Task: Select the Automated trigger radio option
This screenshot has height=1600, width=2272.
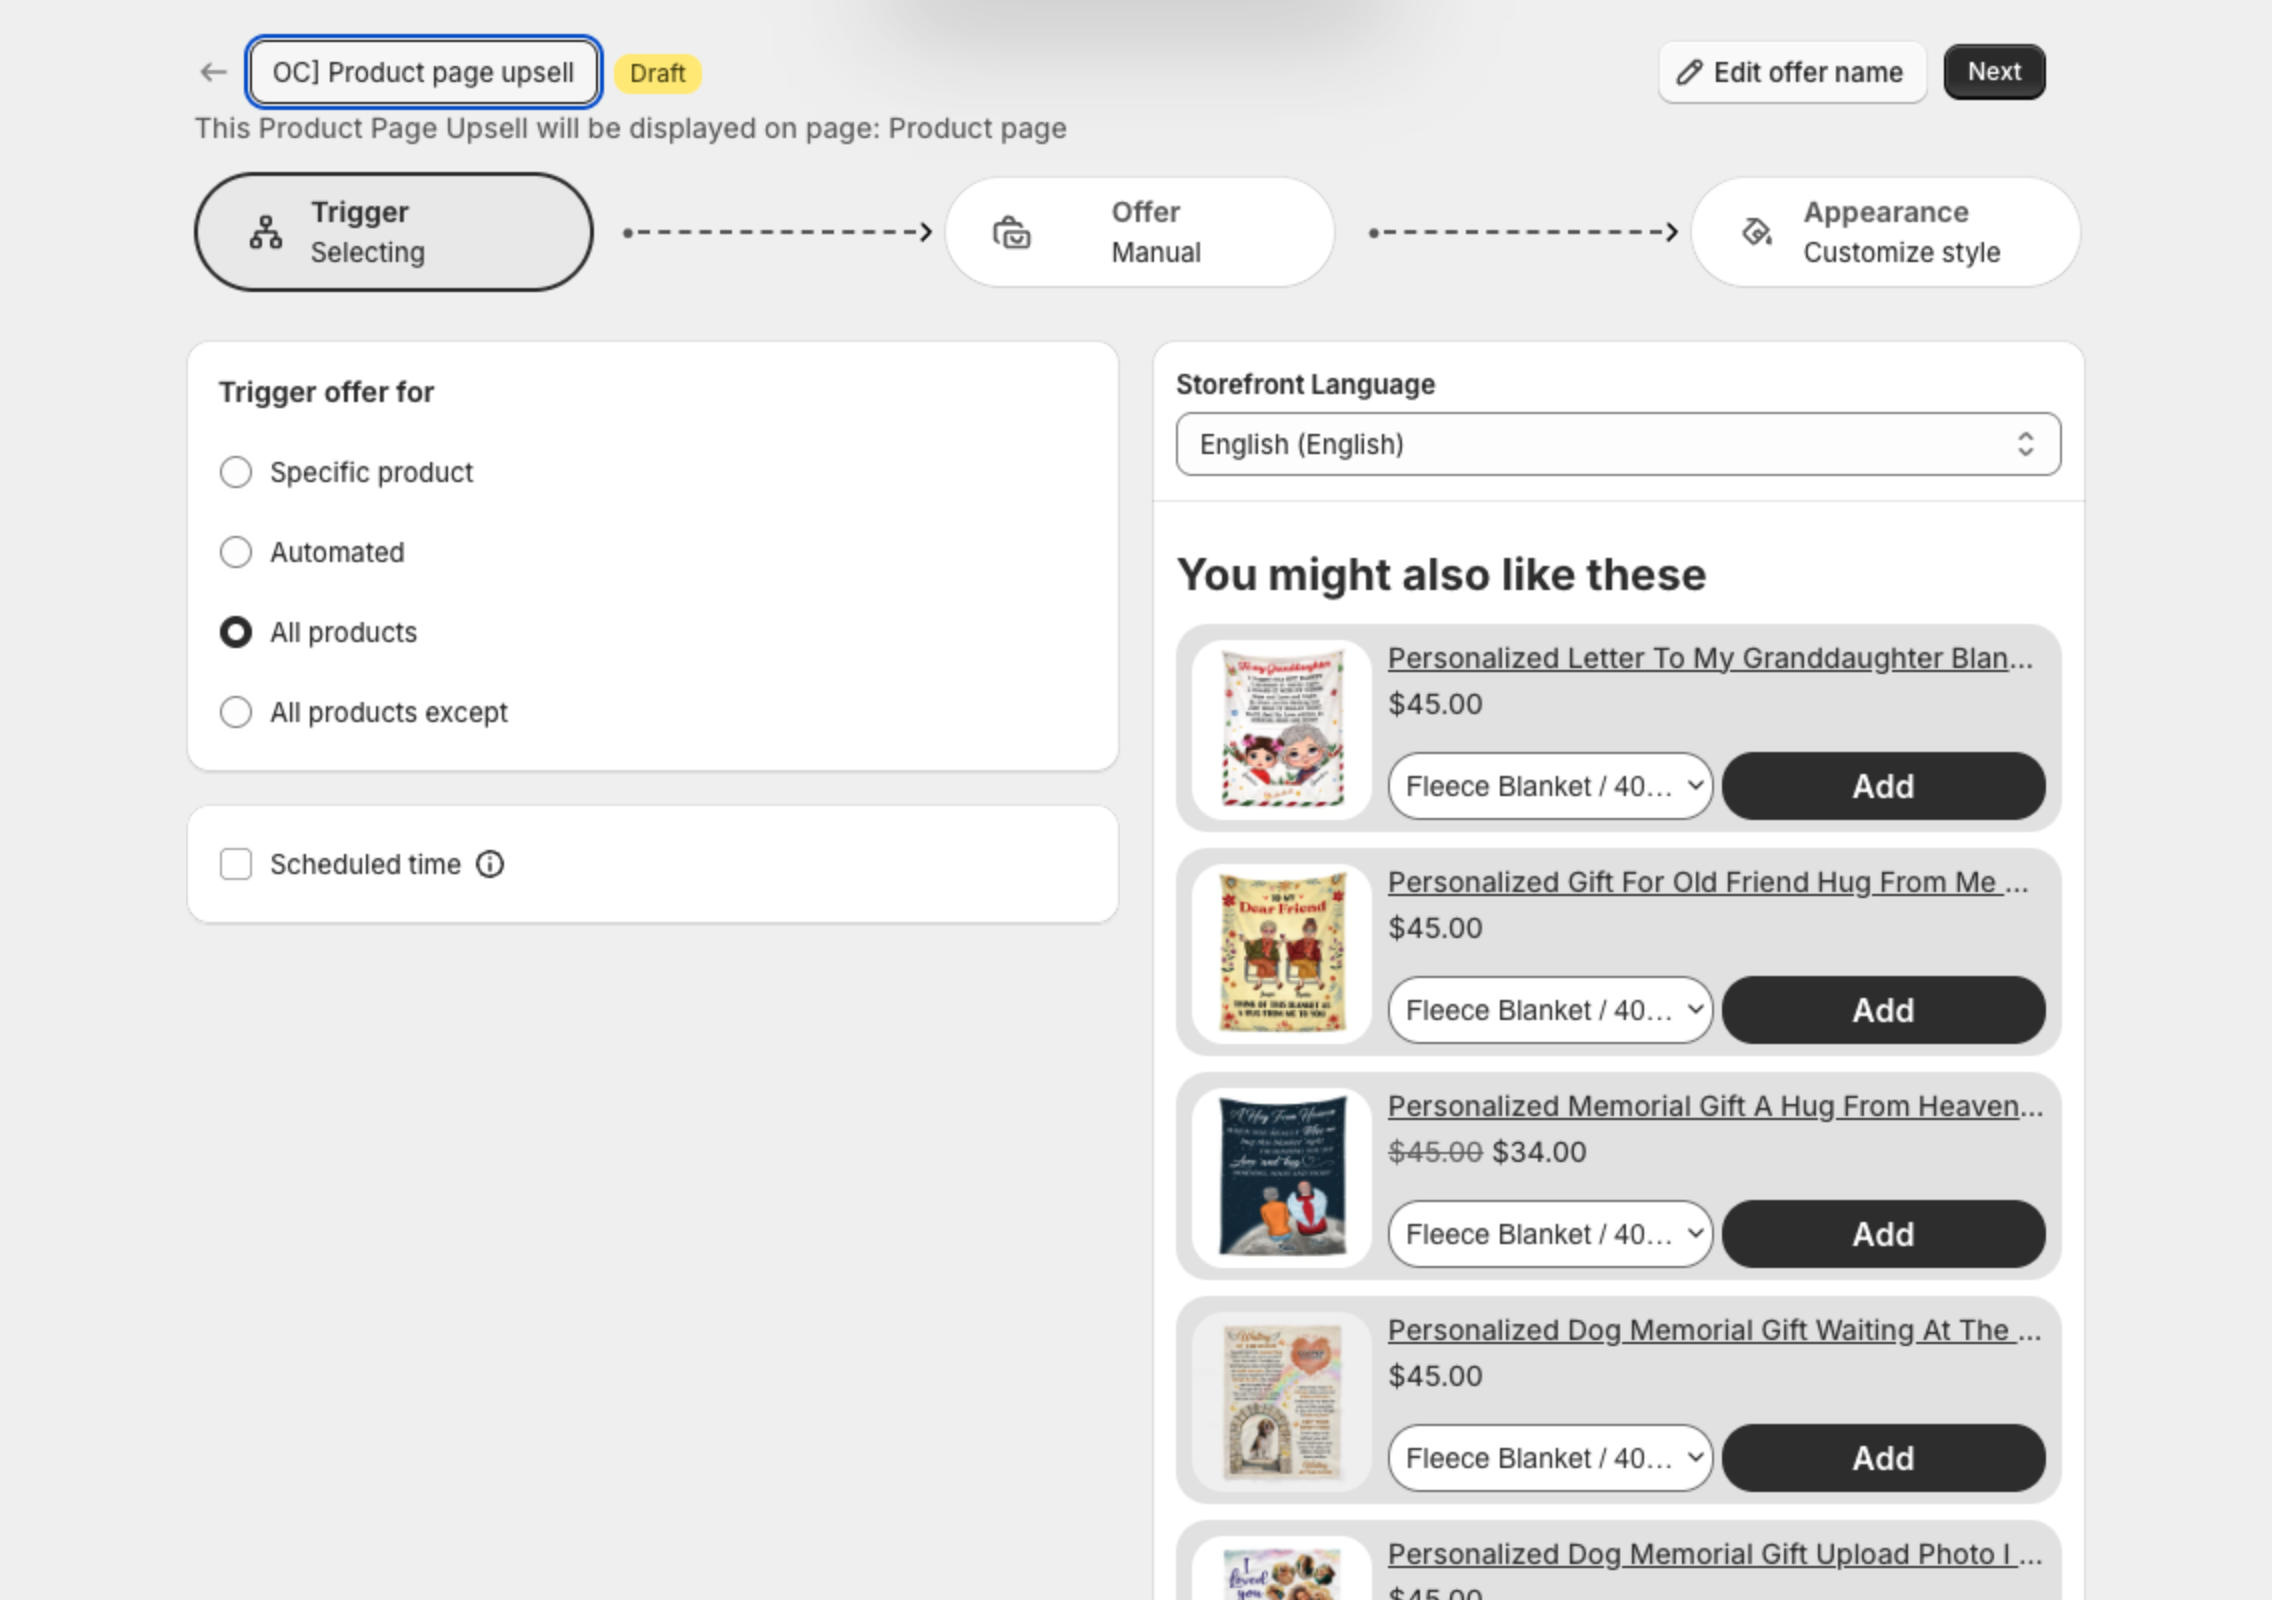Action: 236,552
